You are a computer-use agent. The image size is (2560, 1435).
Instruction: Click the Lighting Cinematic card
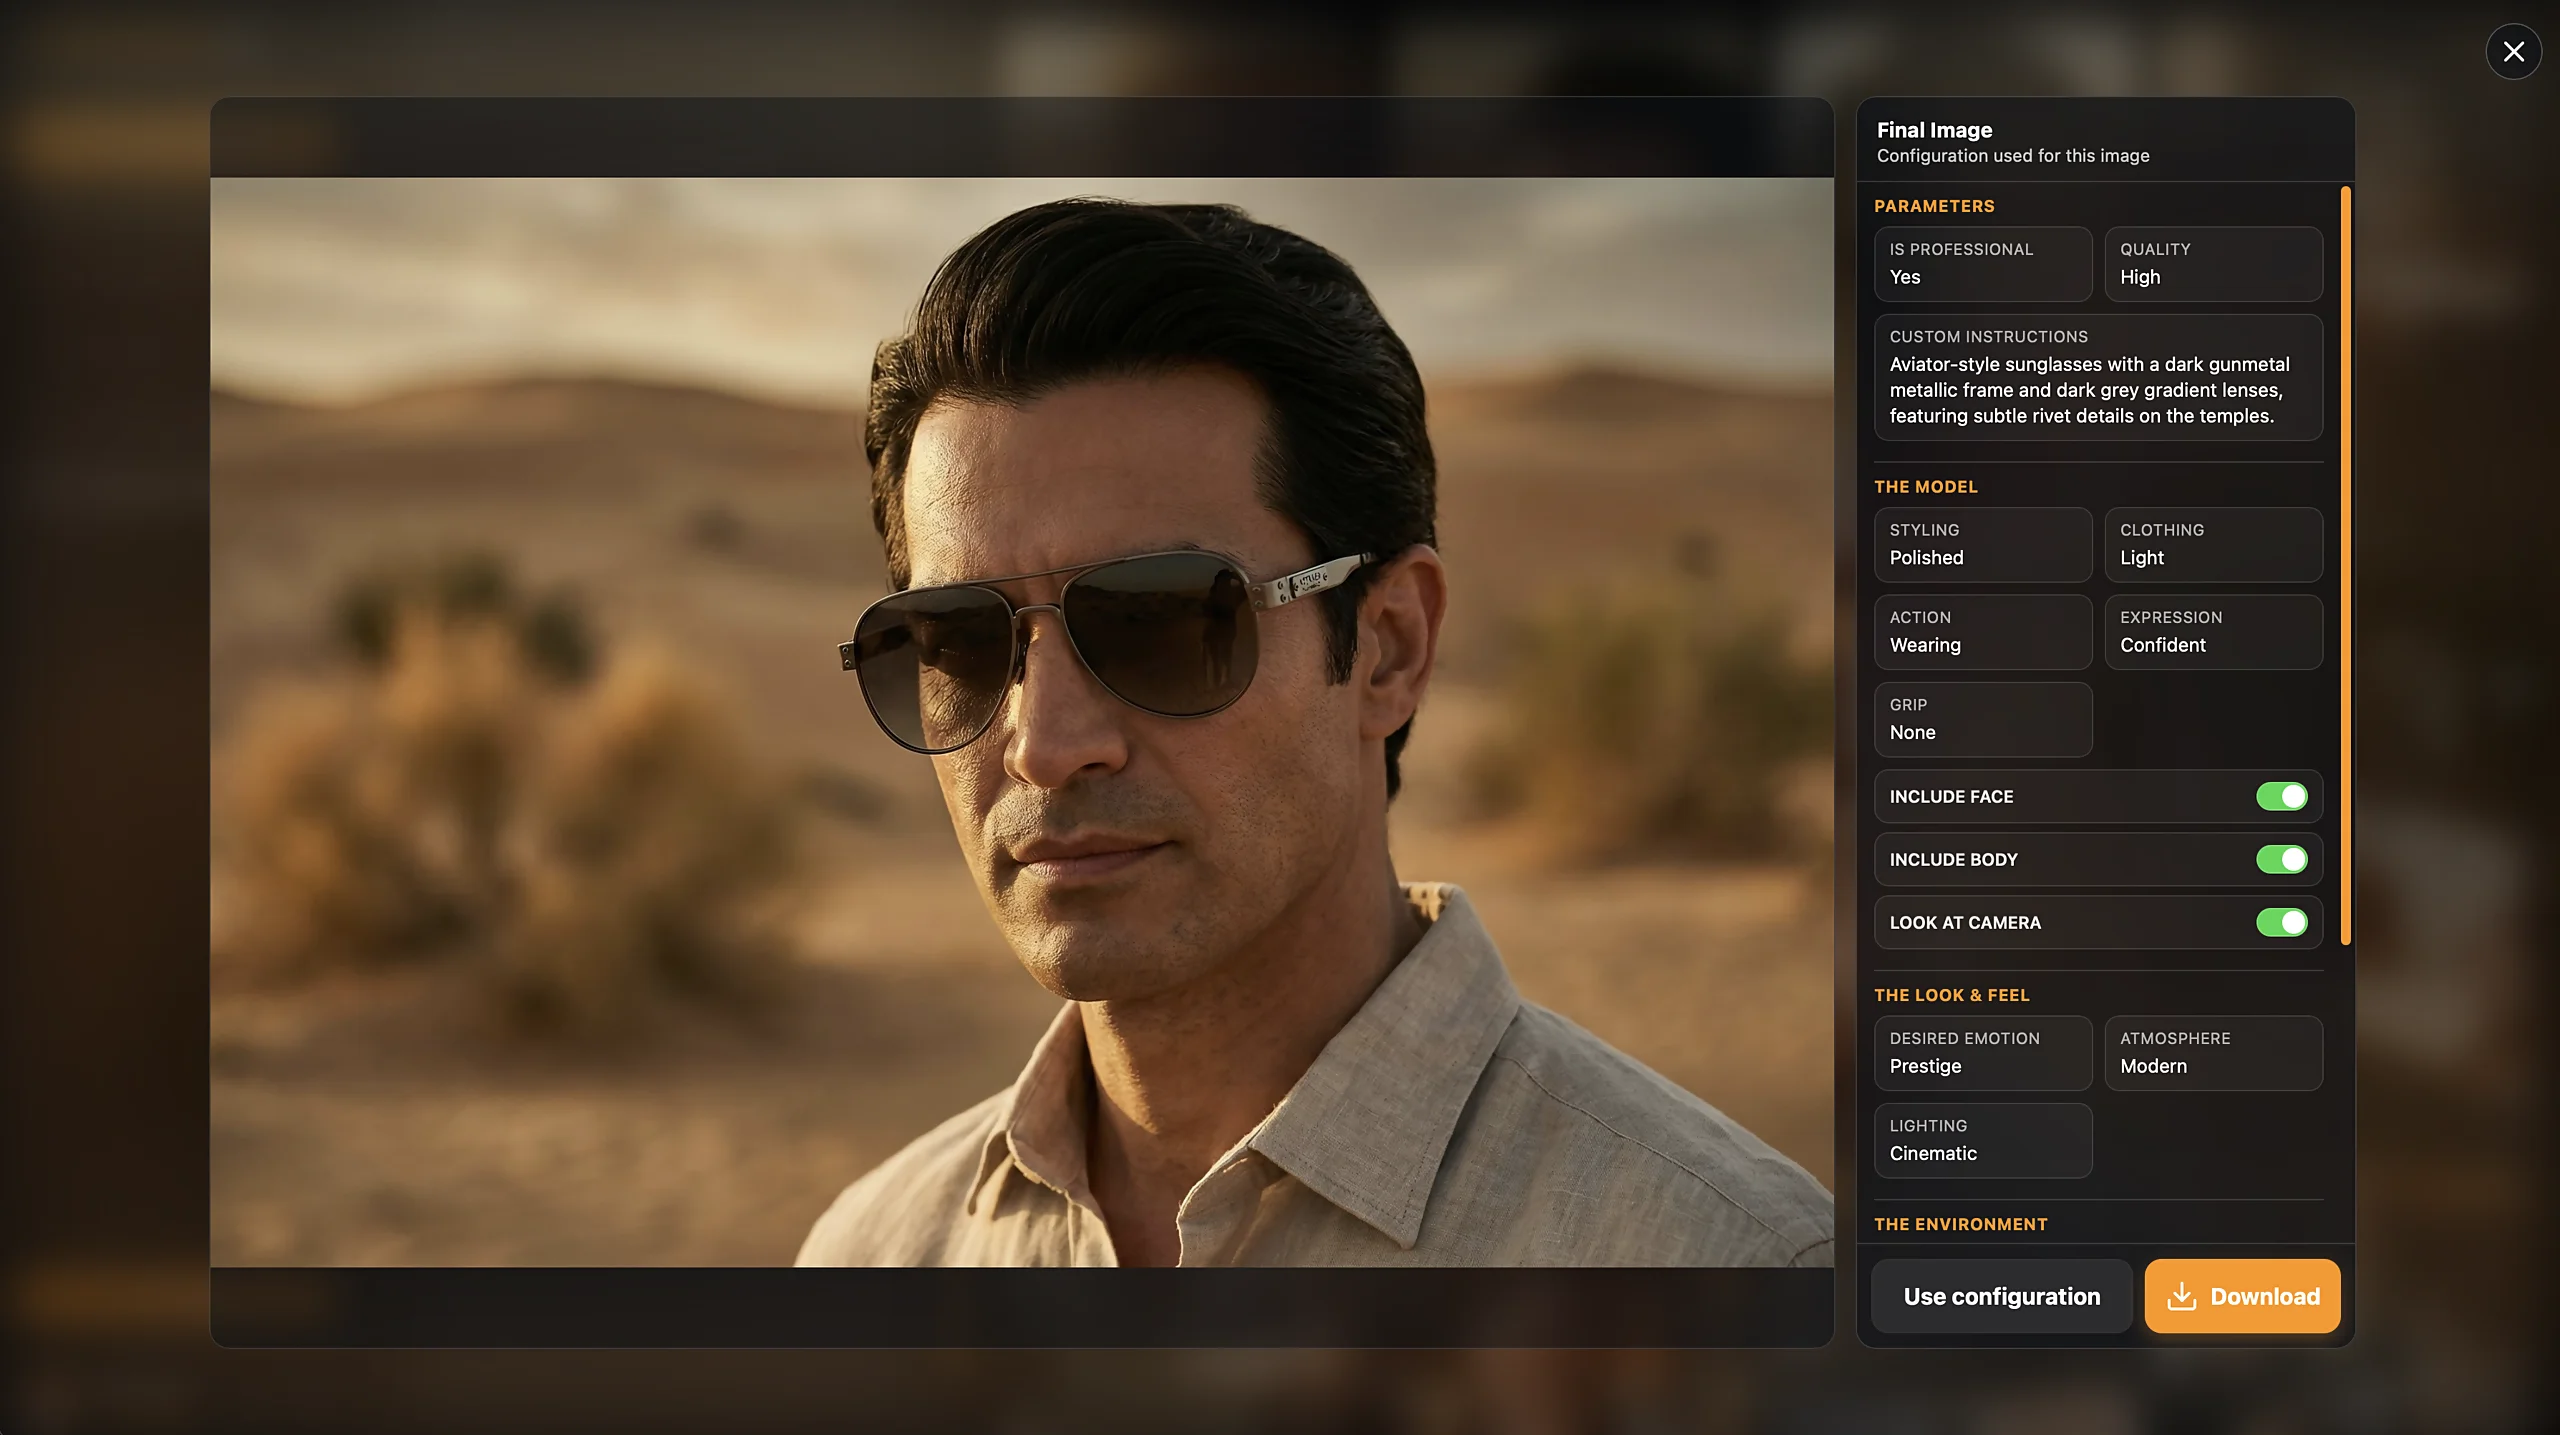tap(1982, 1140)
